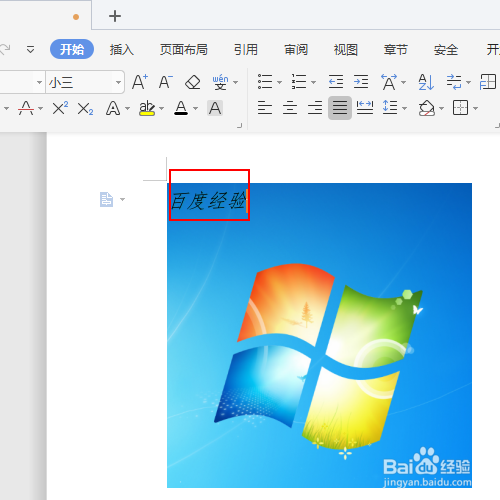The image size is (500, 500).
Task: Apply distributed alignment
Action: pyautogui.click(x=365, y=108)
